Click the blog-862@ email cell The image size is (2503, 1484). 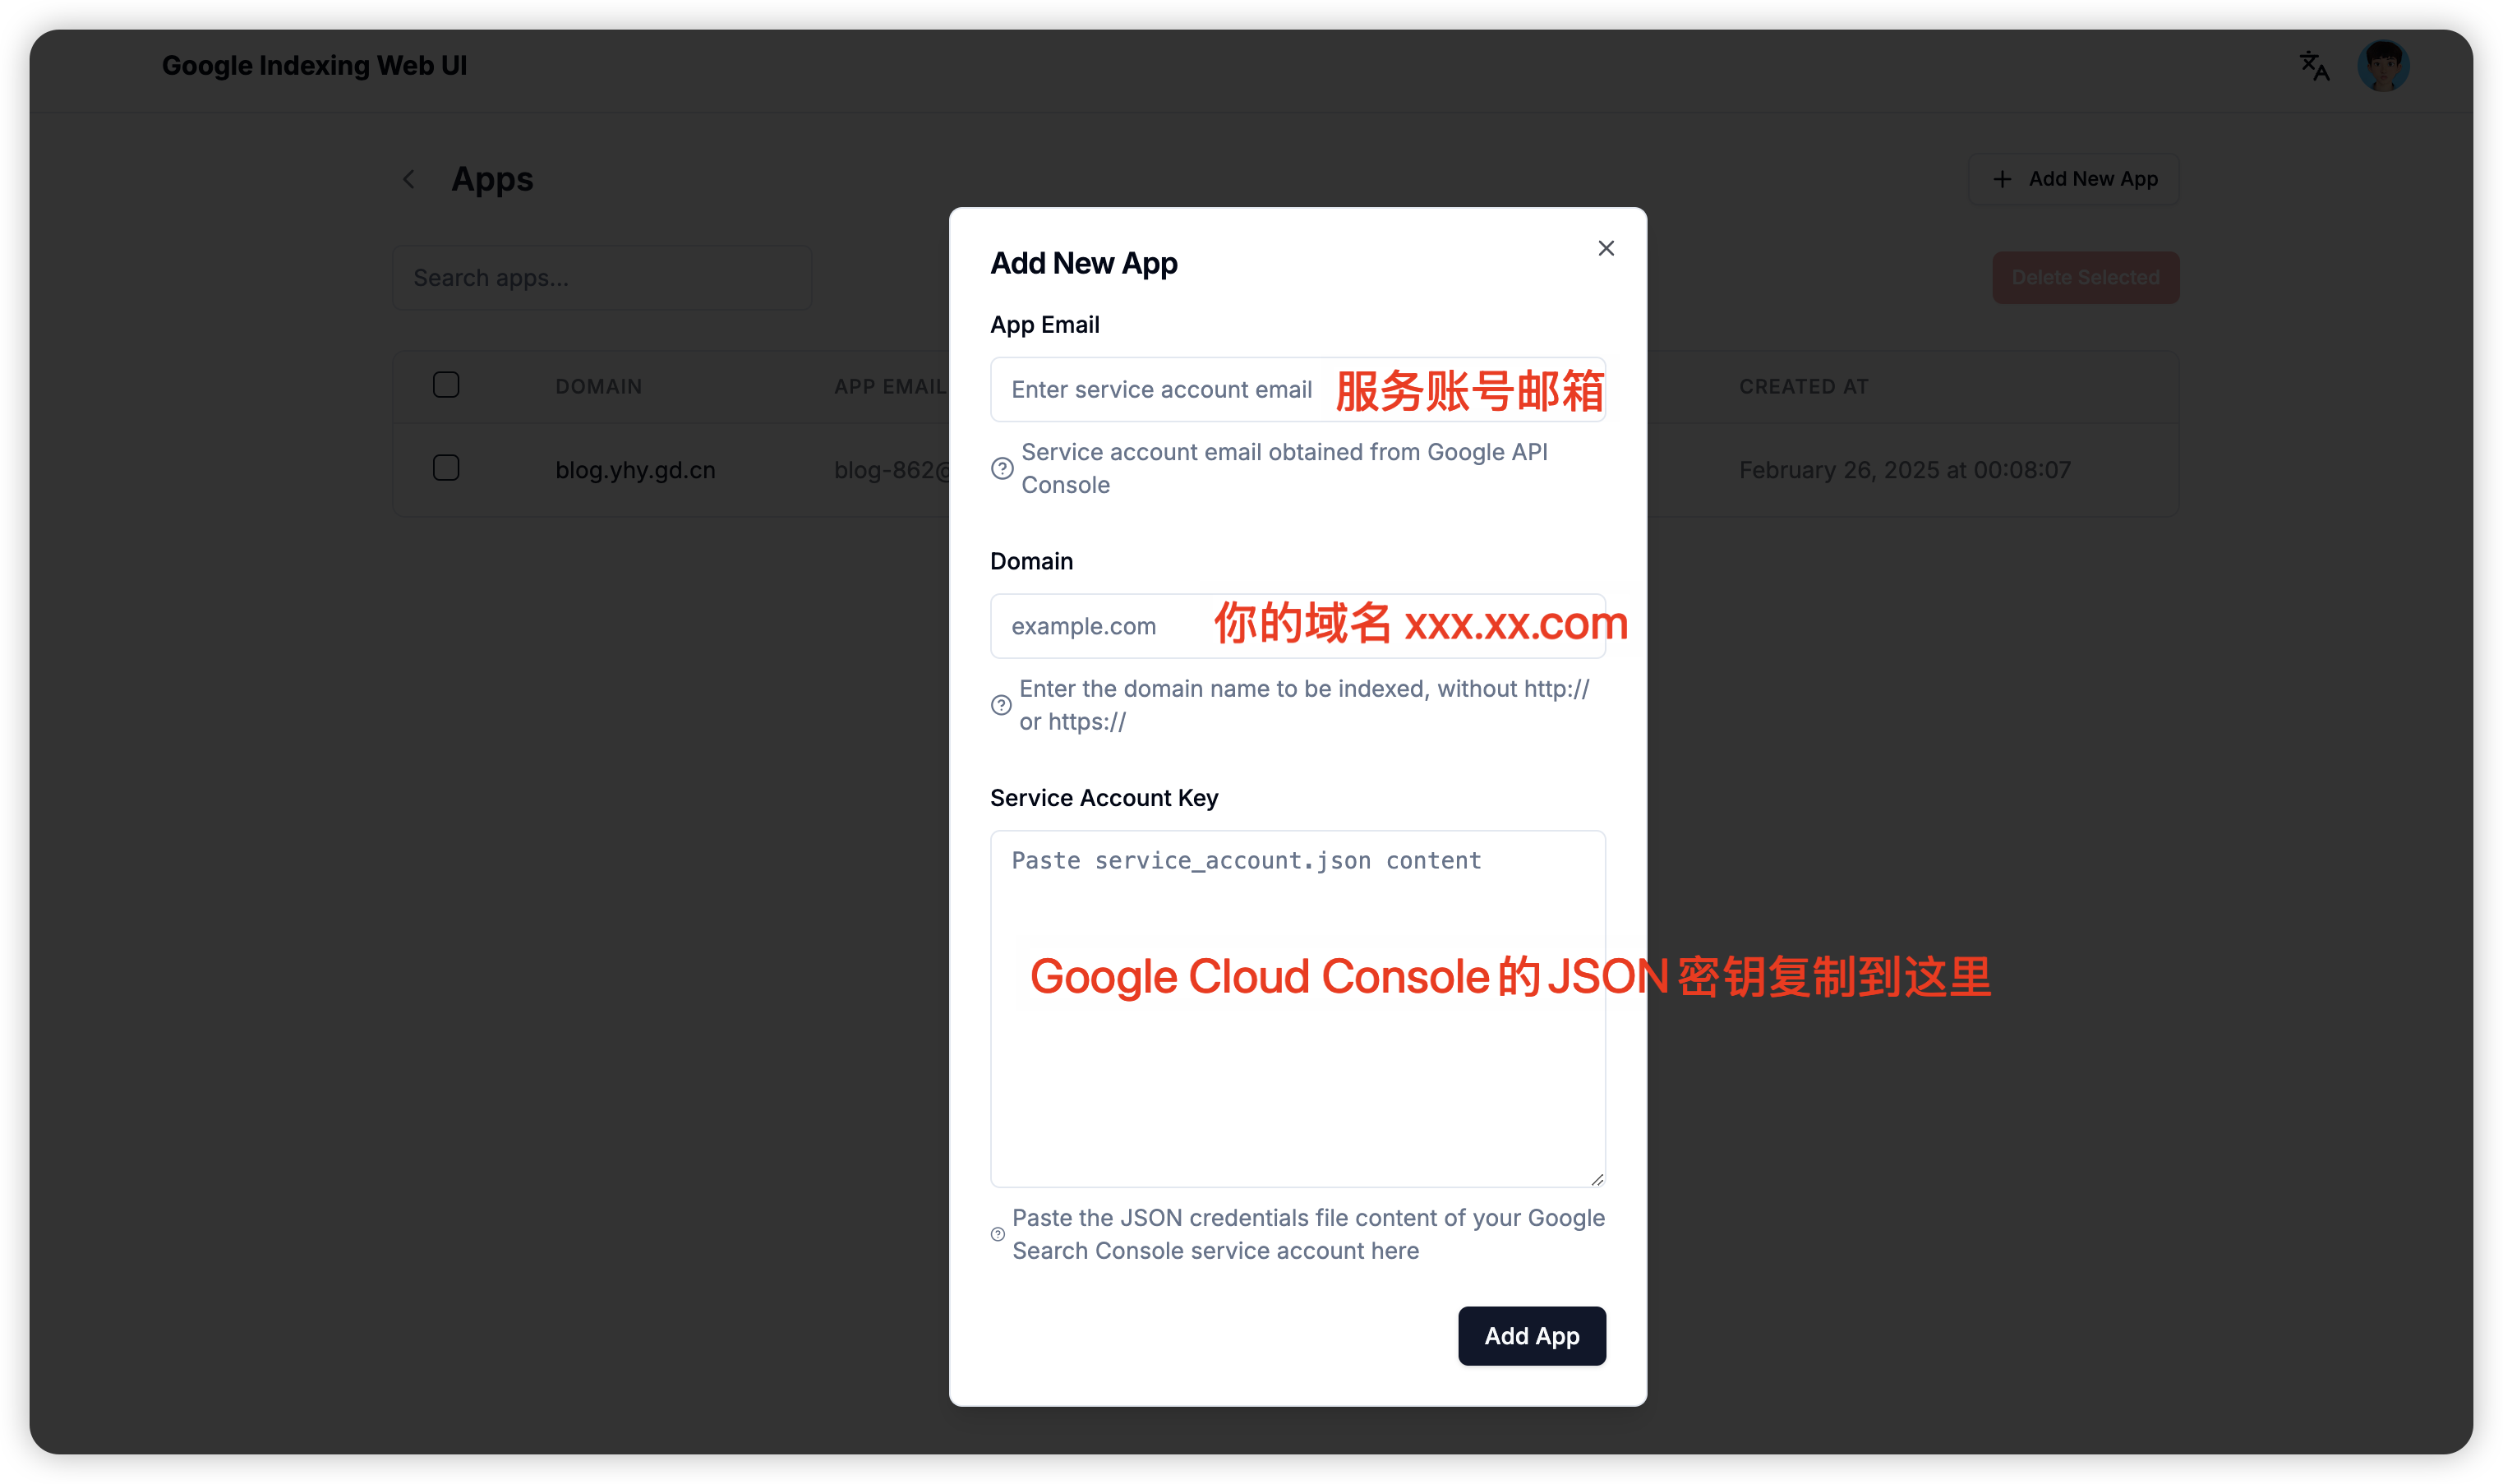891,470
